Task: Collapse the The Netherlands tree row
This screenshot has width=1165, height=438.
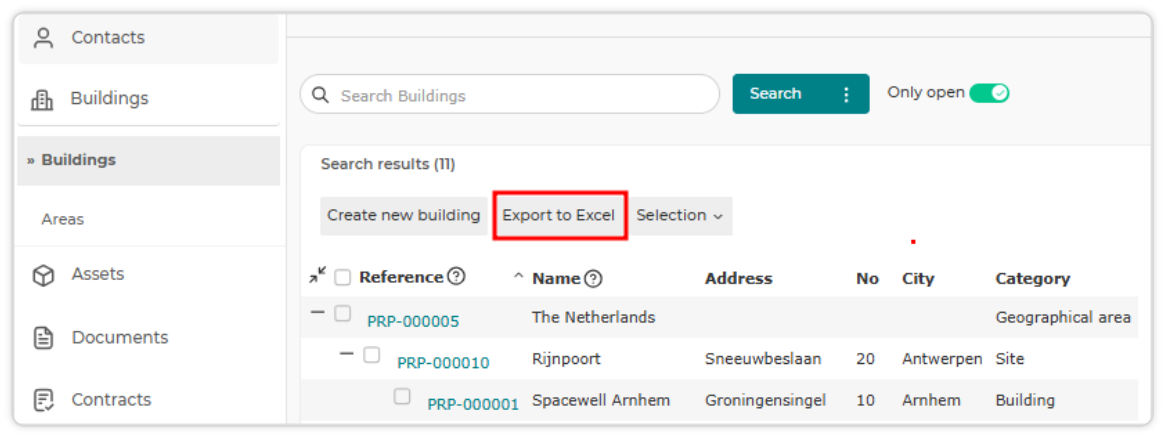Action: [317, 313]
